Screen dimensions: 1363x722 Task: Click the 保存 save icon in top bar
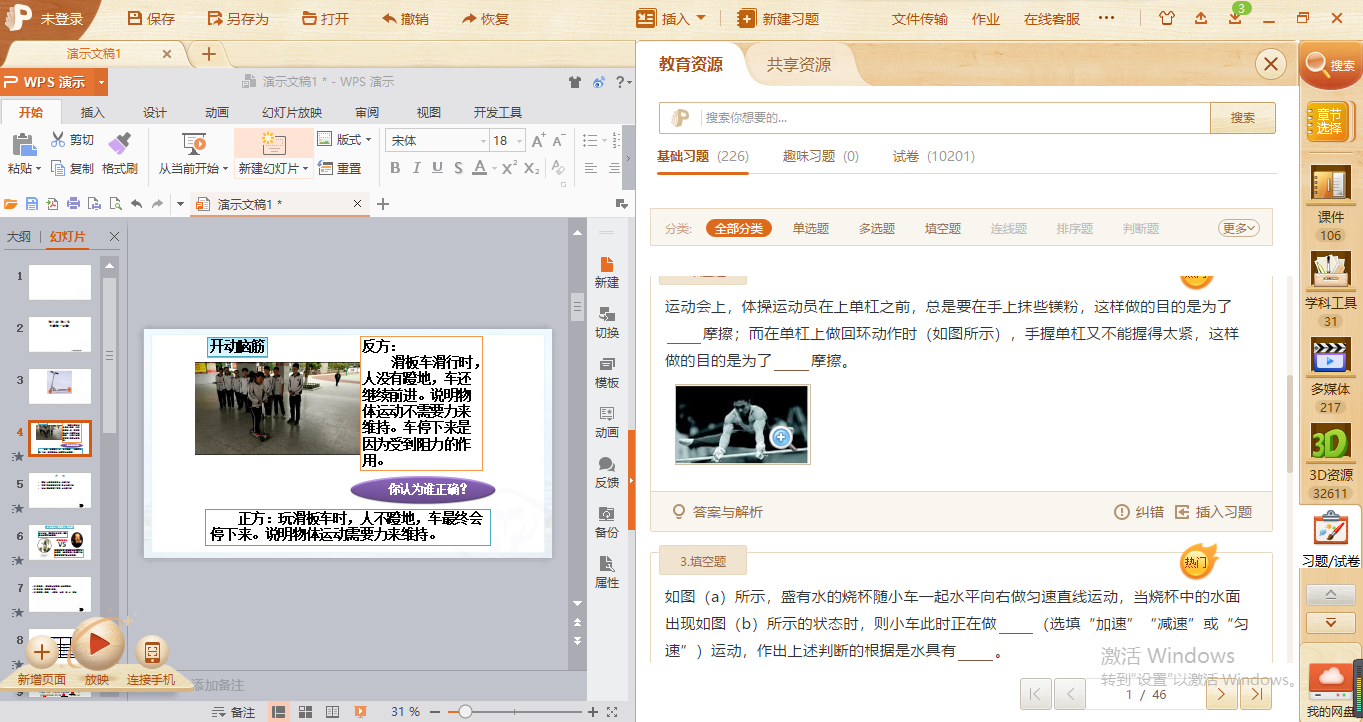coord(136,18)
